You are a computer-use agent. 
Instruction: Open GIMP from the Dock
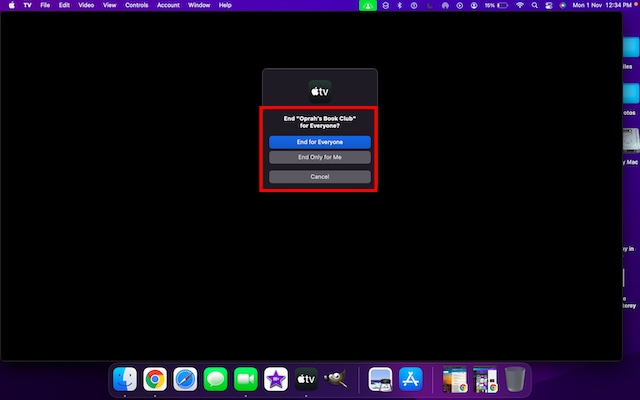coord(336,379)
